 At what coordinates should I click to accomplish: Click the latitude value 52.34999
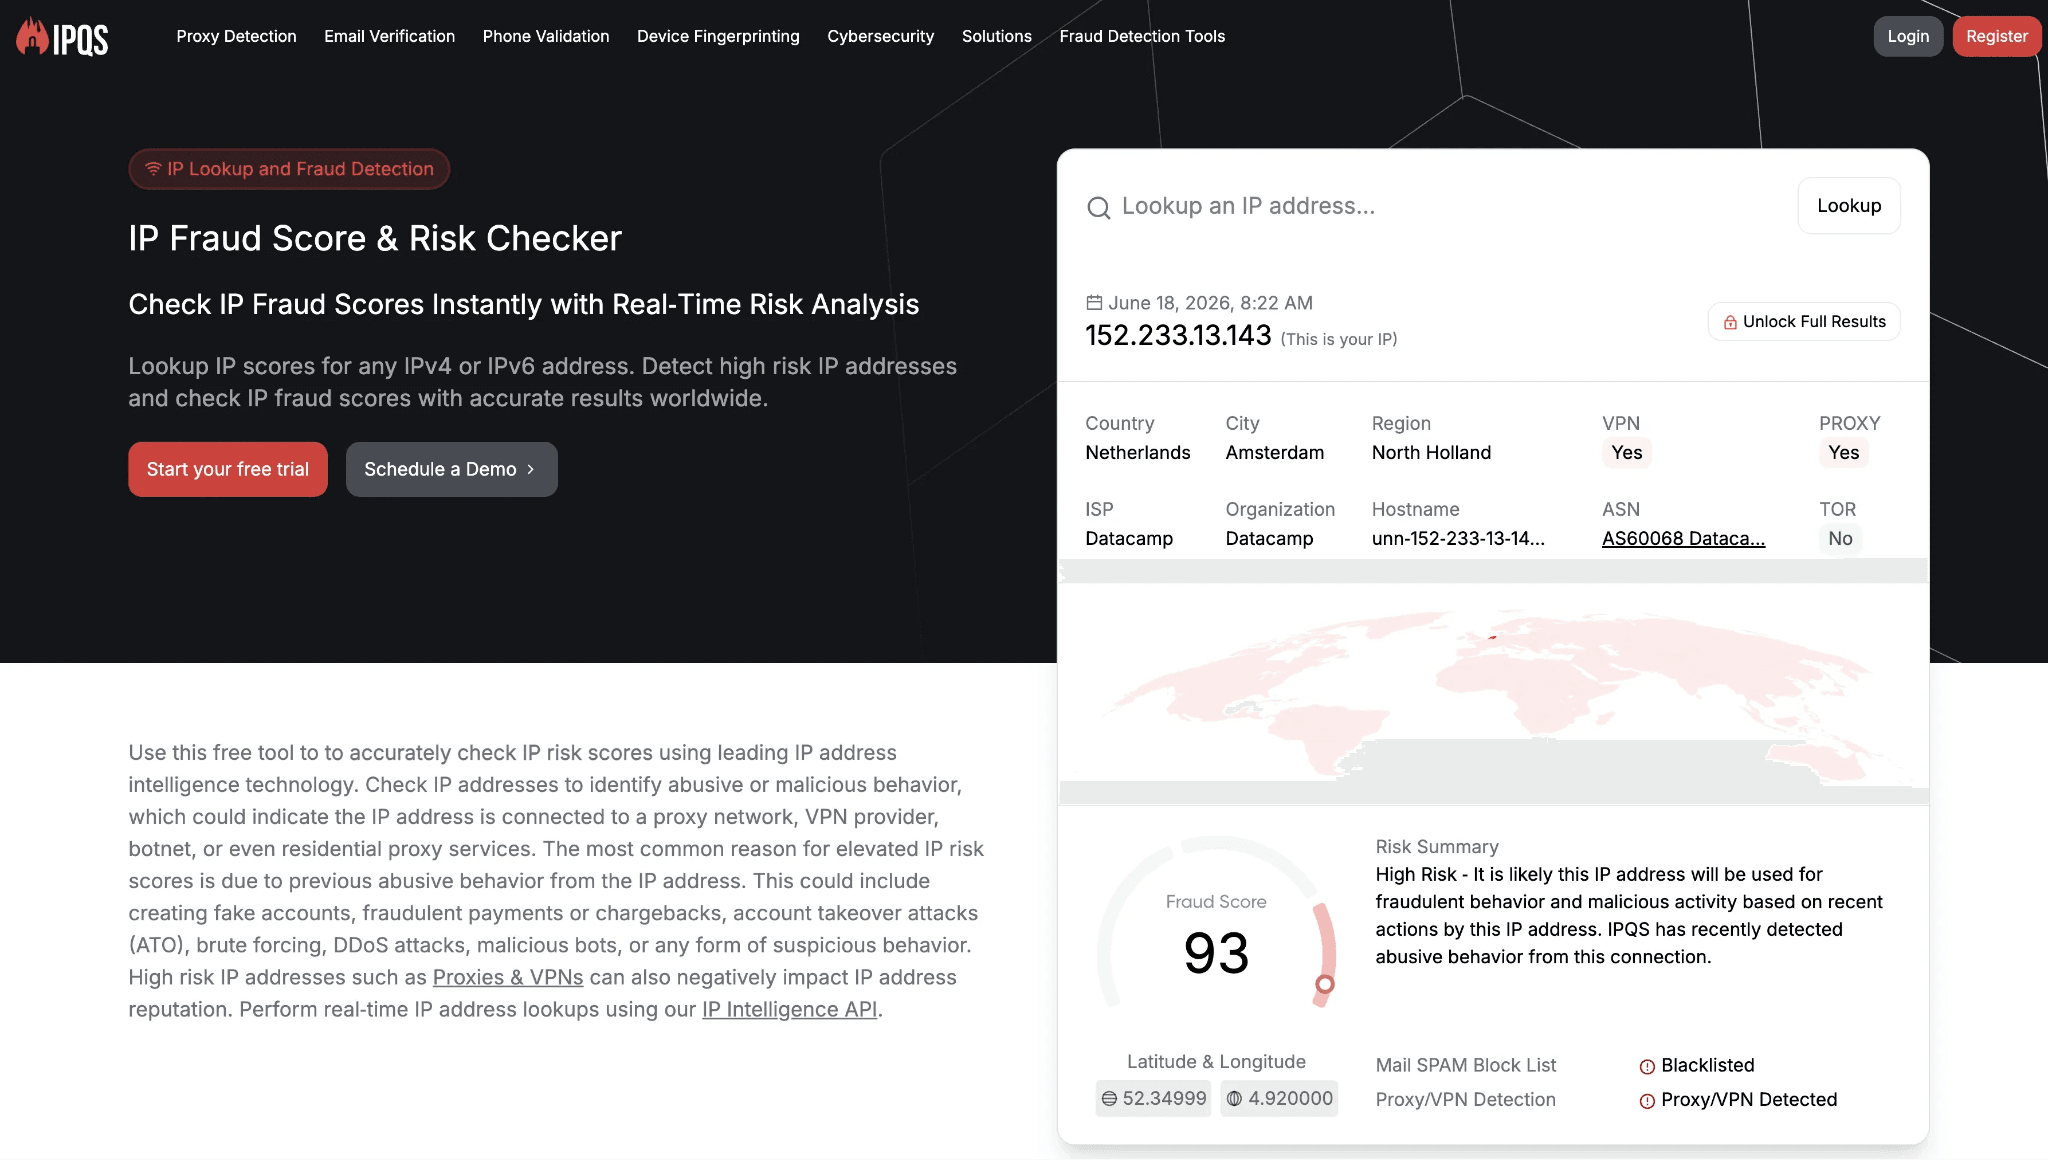pos(1164,1099)
